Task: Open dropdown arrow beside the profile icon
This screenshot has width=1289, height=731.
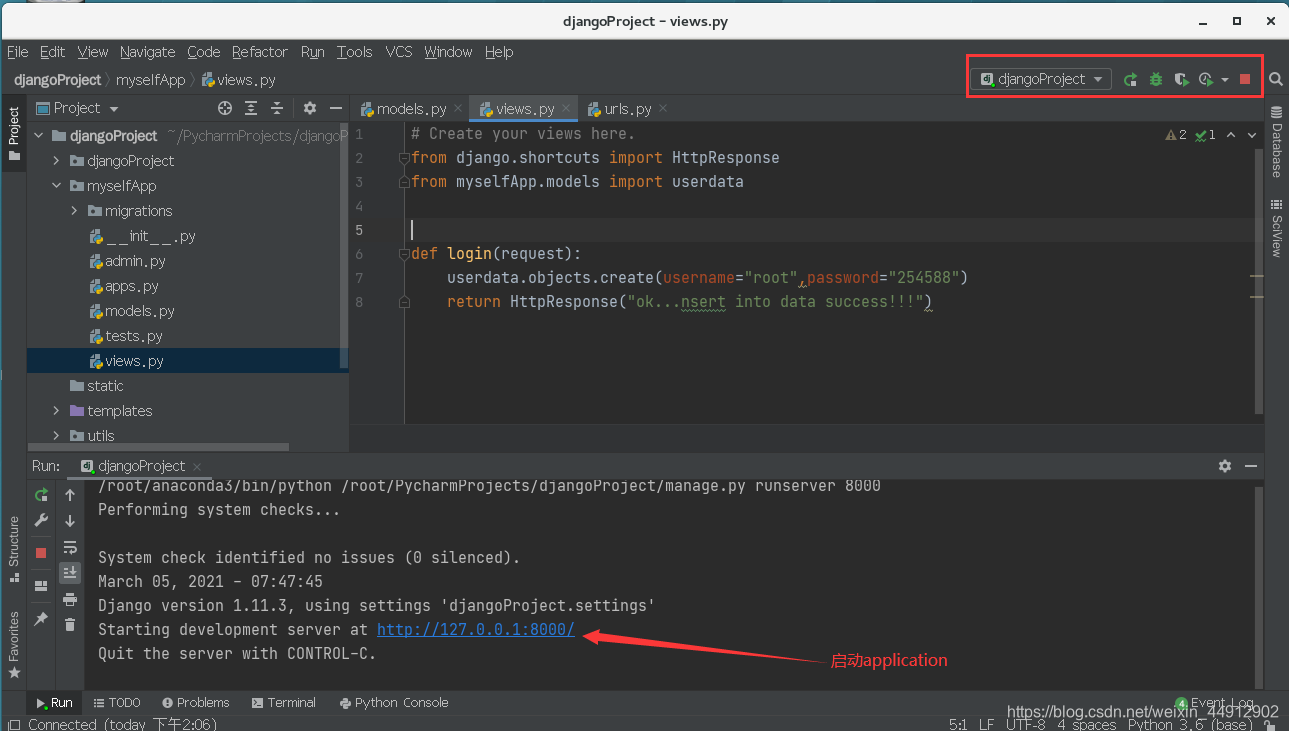Action: (1225, 80)
